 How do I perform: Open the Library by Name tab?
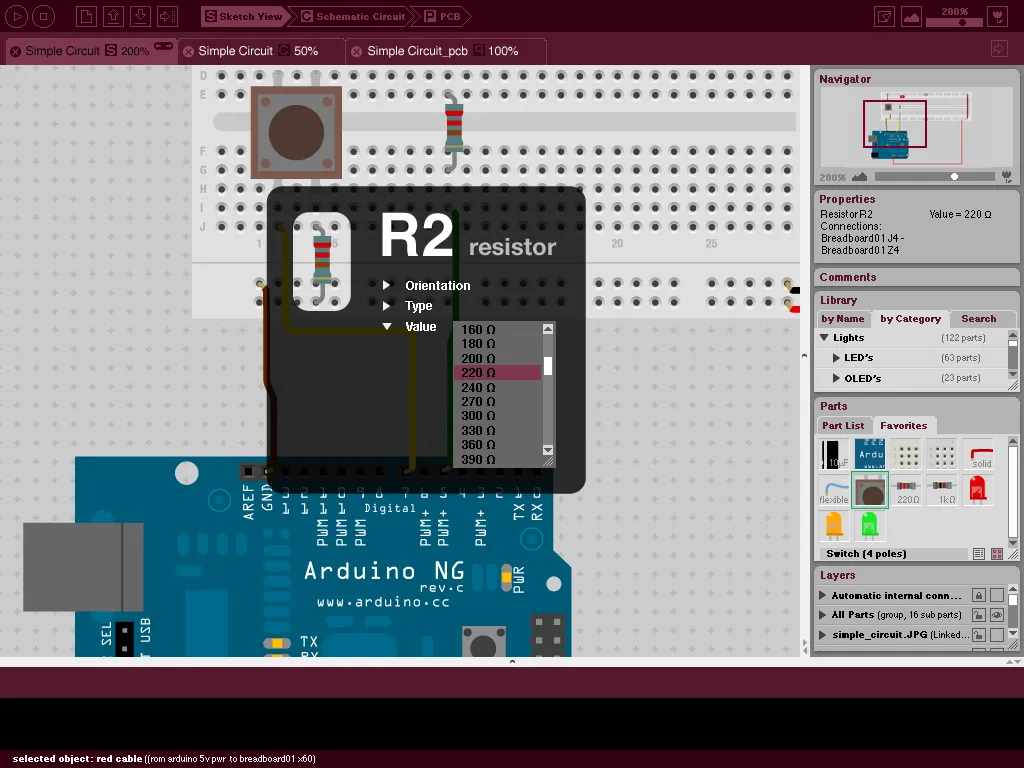842,319
